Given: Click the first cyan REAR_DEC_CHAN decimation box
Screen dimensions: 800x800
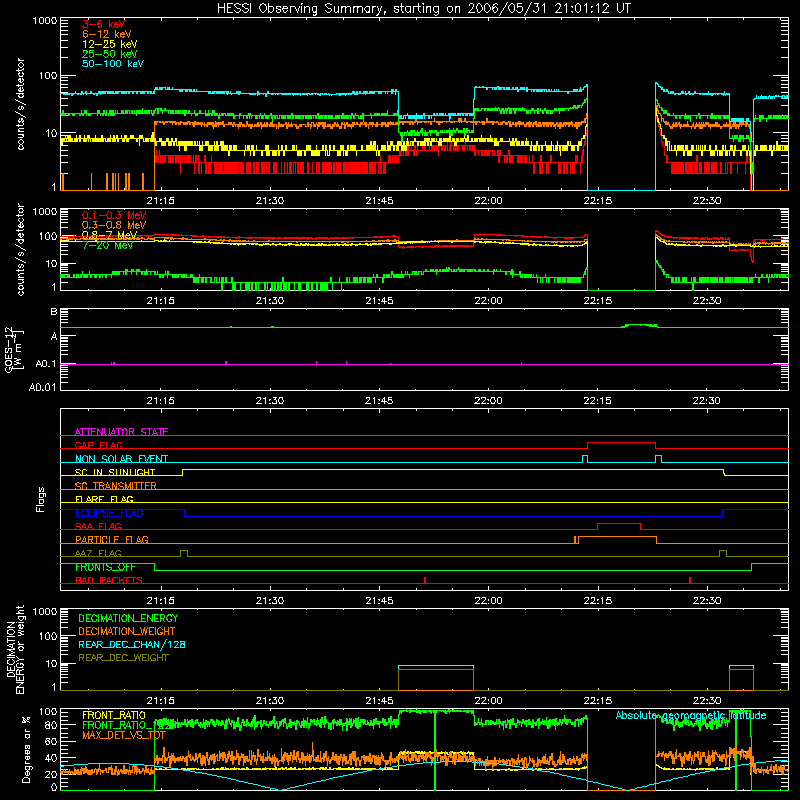Looking at the screenshot, I should 436,666.
